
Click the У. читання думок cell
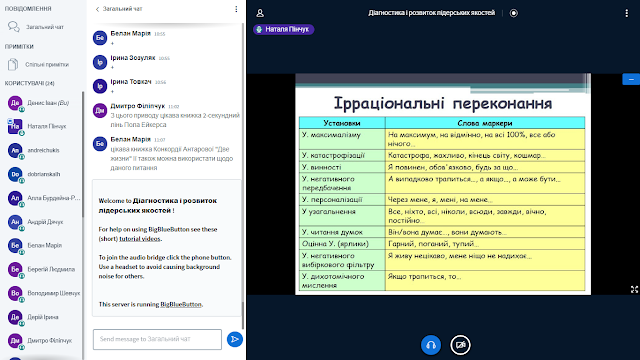(342, 232)
